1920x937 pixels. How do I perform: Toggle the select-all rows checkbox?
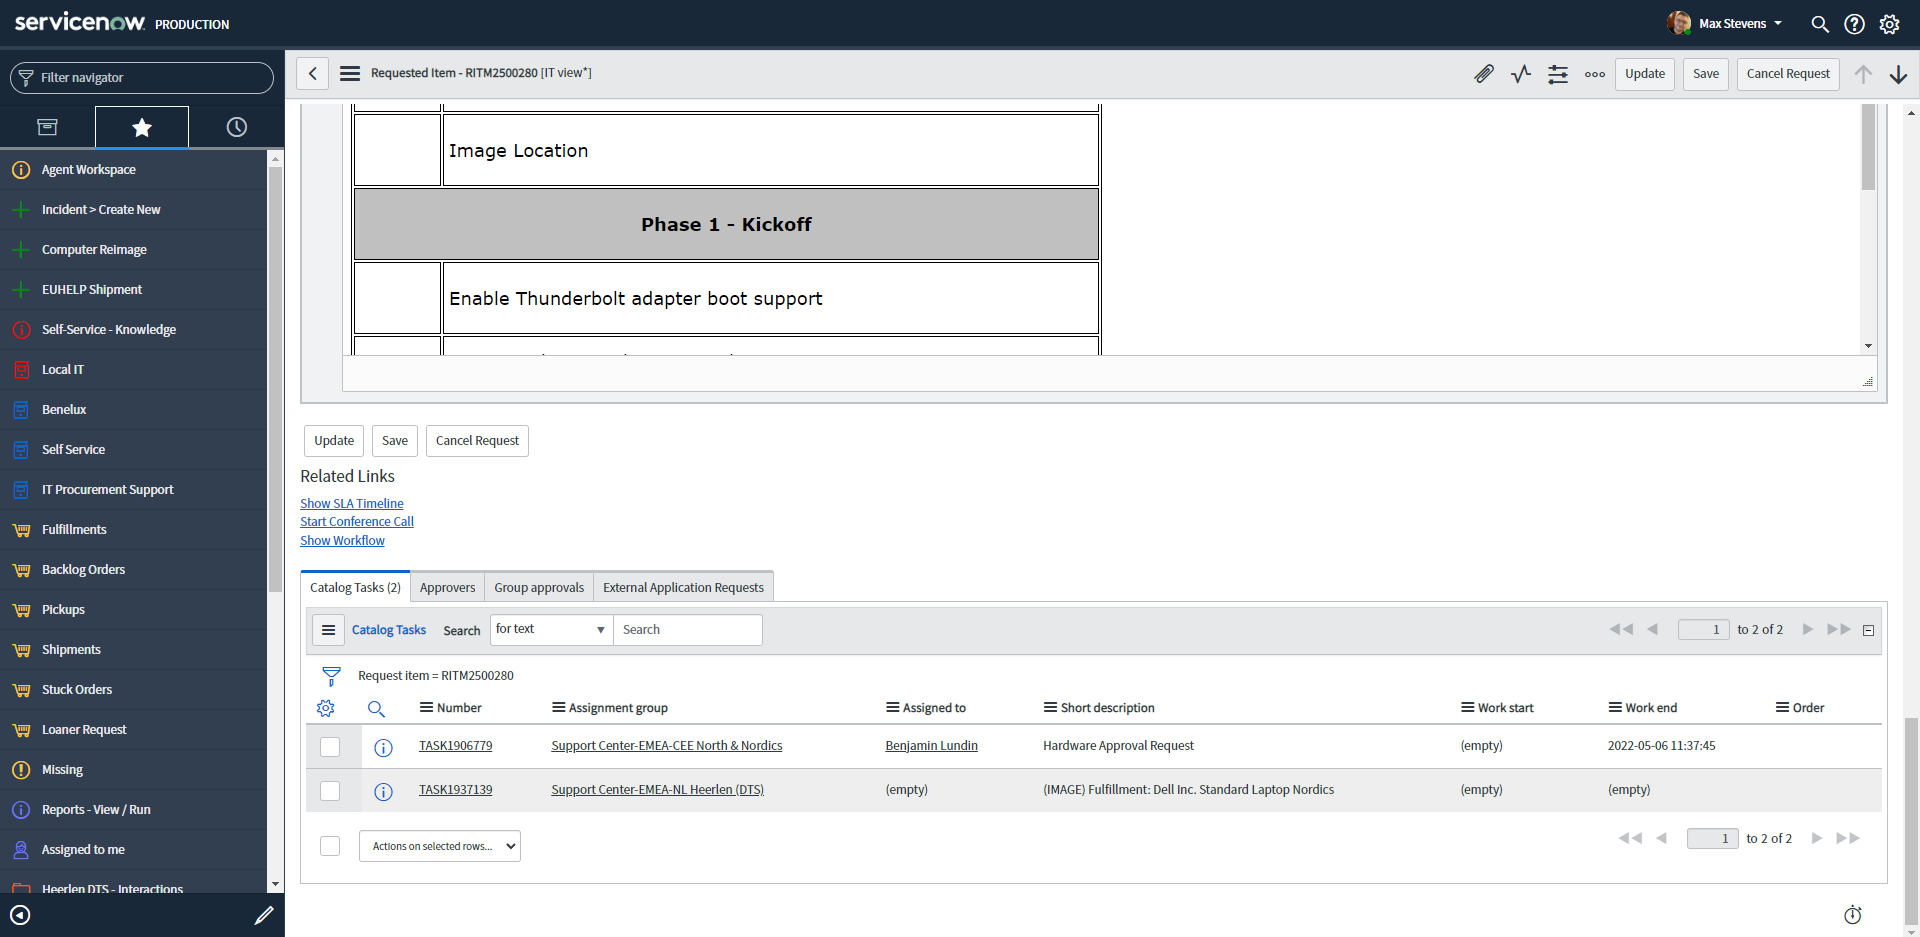[x=330, y=846]
